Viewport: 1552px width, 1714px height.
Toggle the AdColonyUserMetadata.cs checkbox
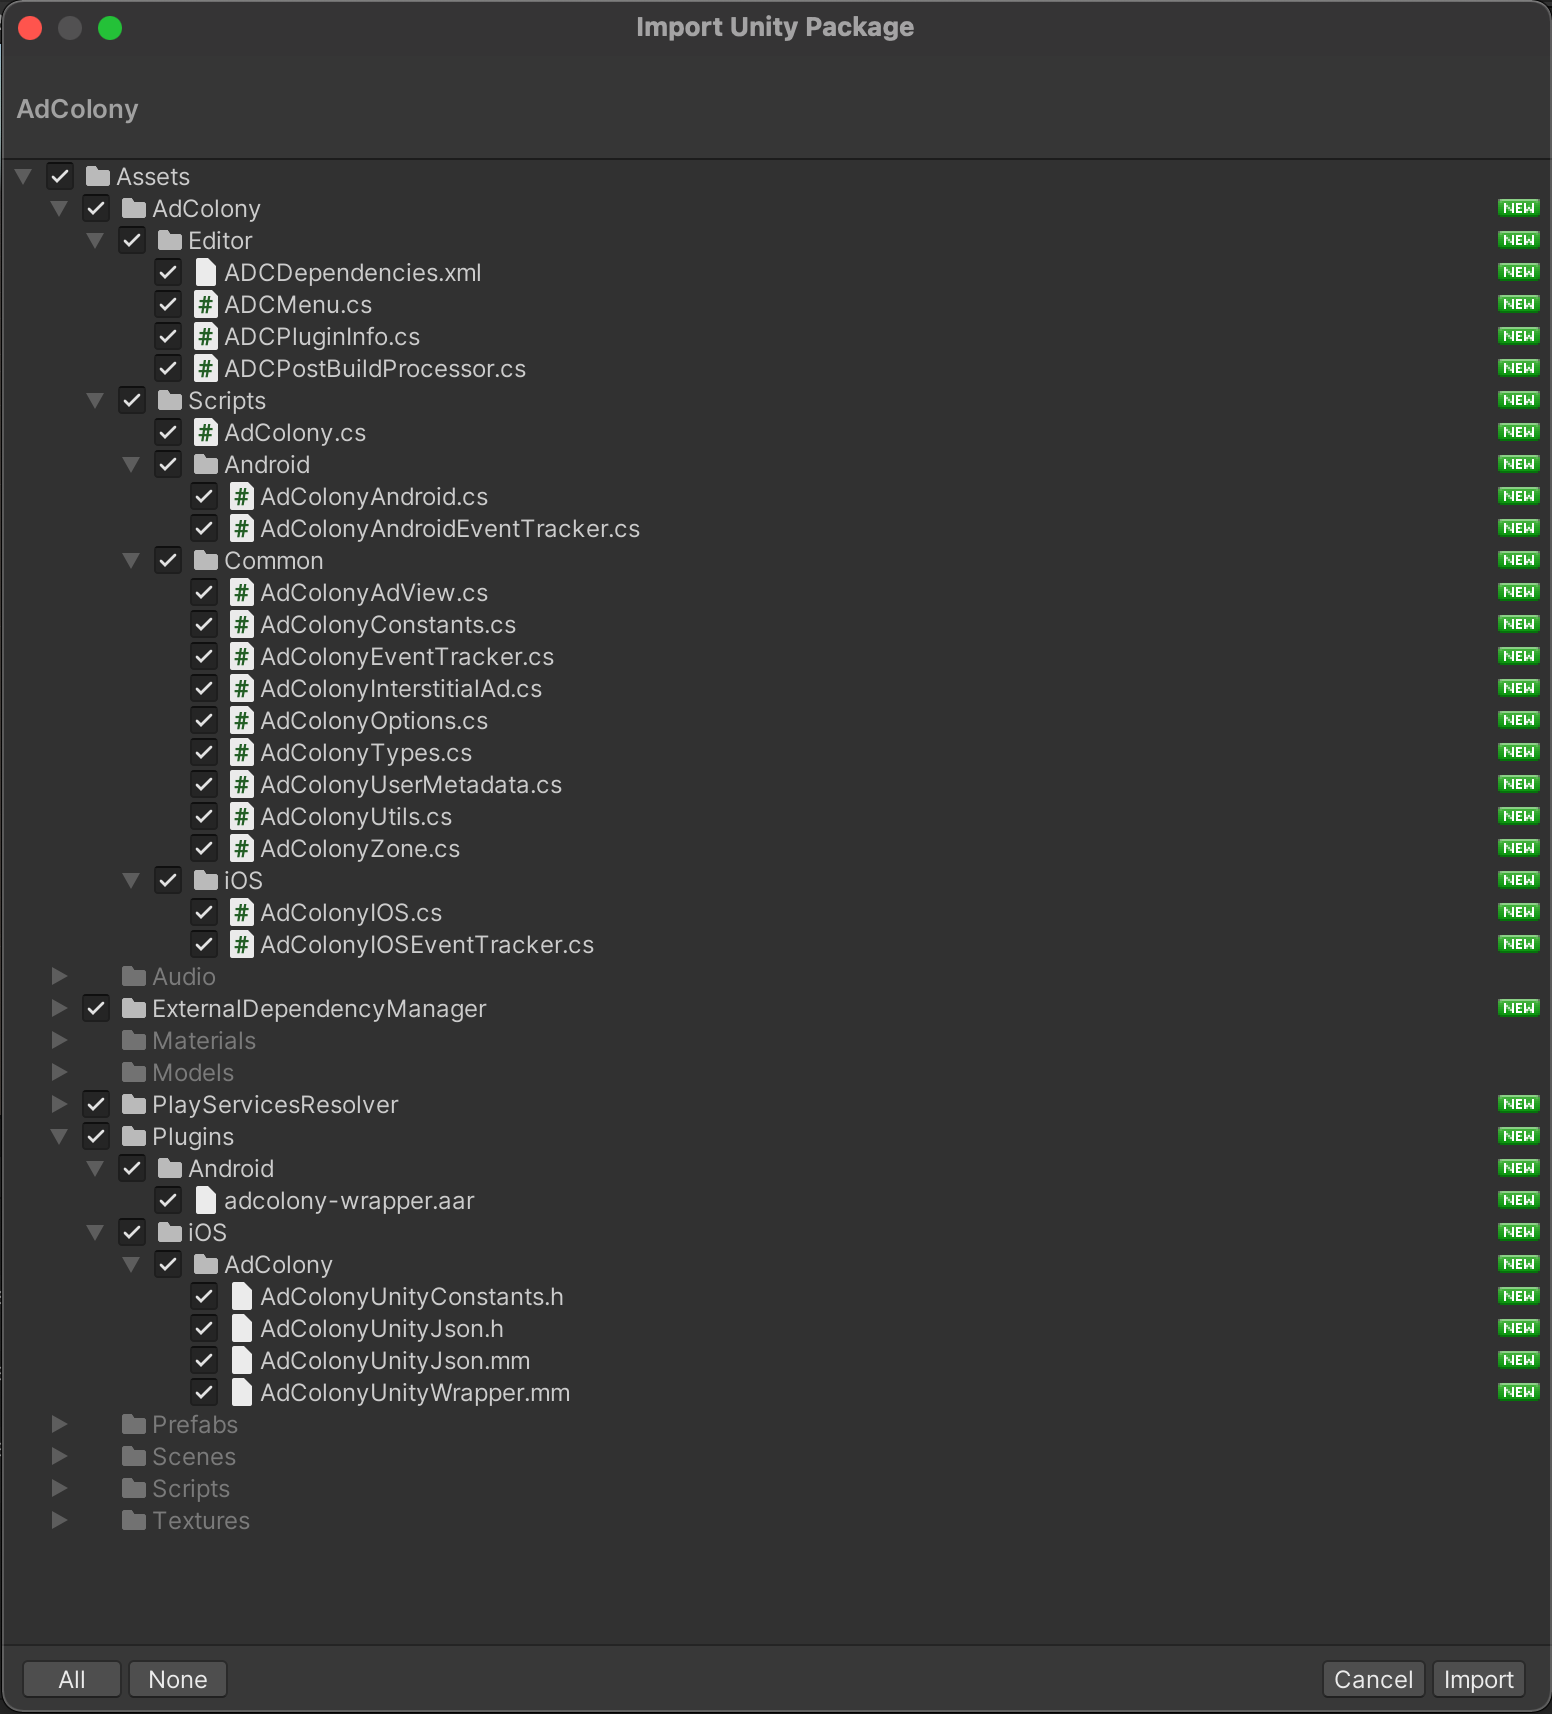[x=204, y=784]
